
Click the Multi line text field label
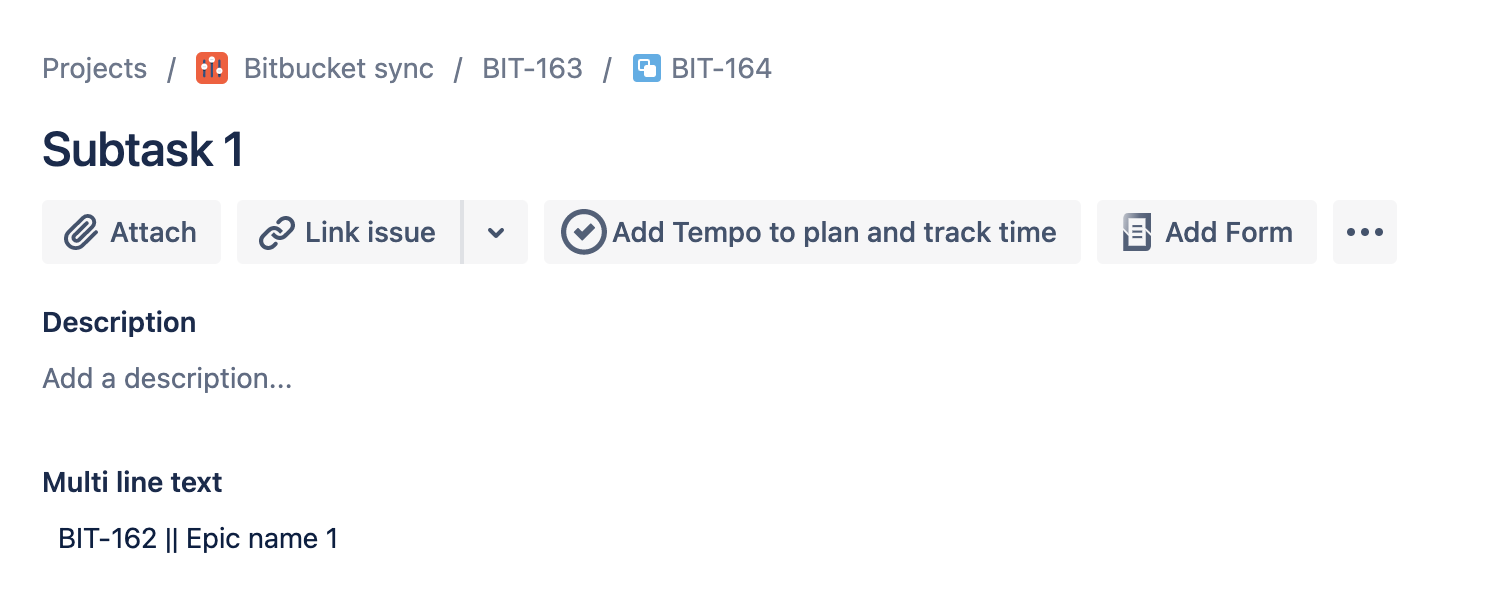click(x=132, y=482)
